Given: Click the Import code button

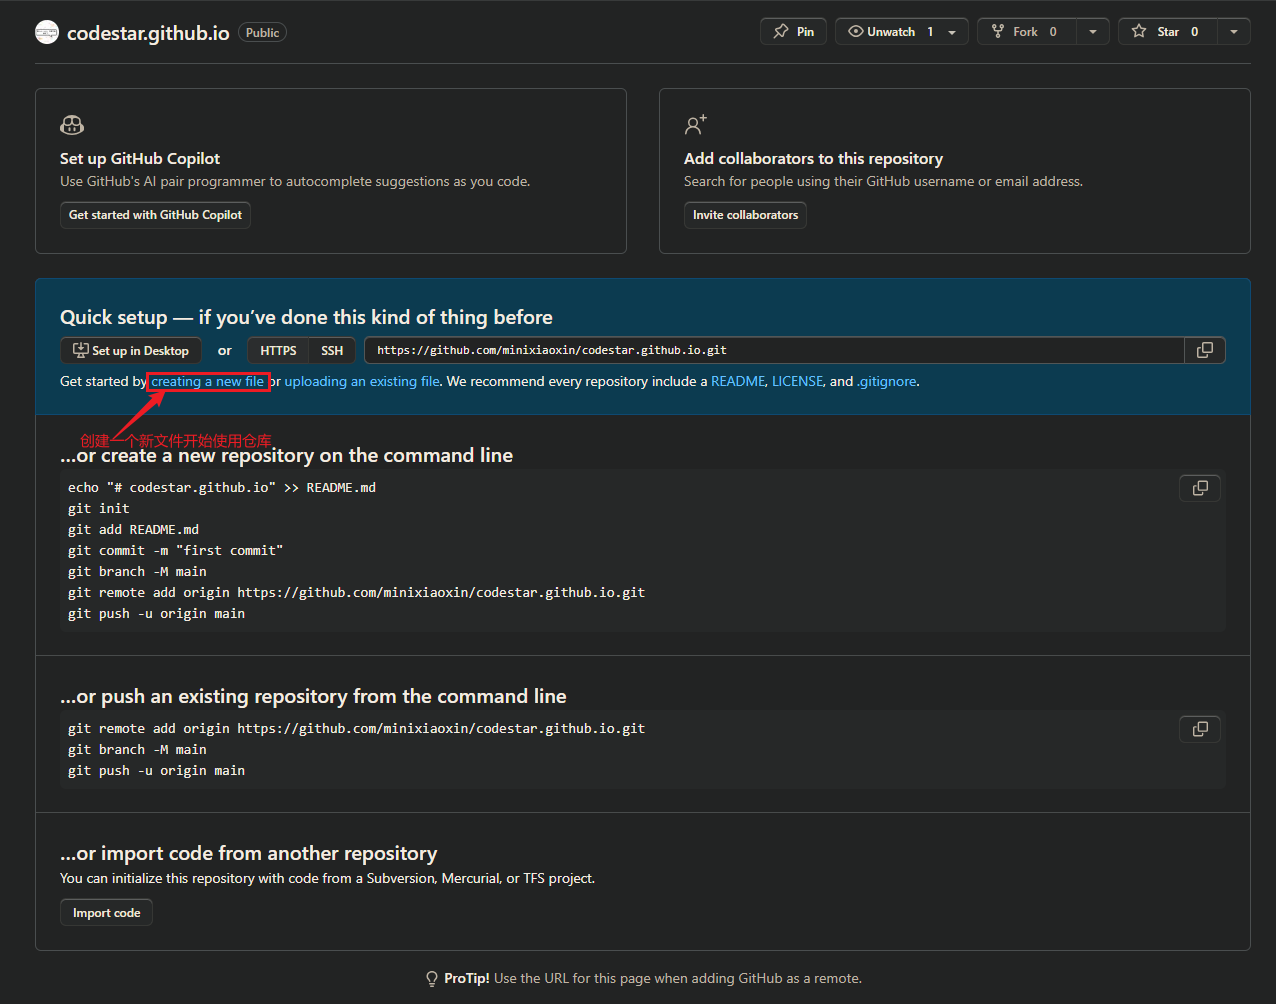Looking at the screenshot, I should coord(106,913).
